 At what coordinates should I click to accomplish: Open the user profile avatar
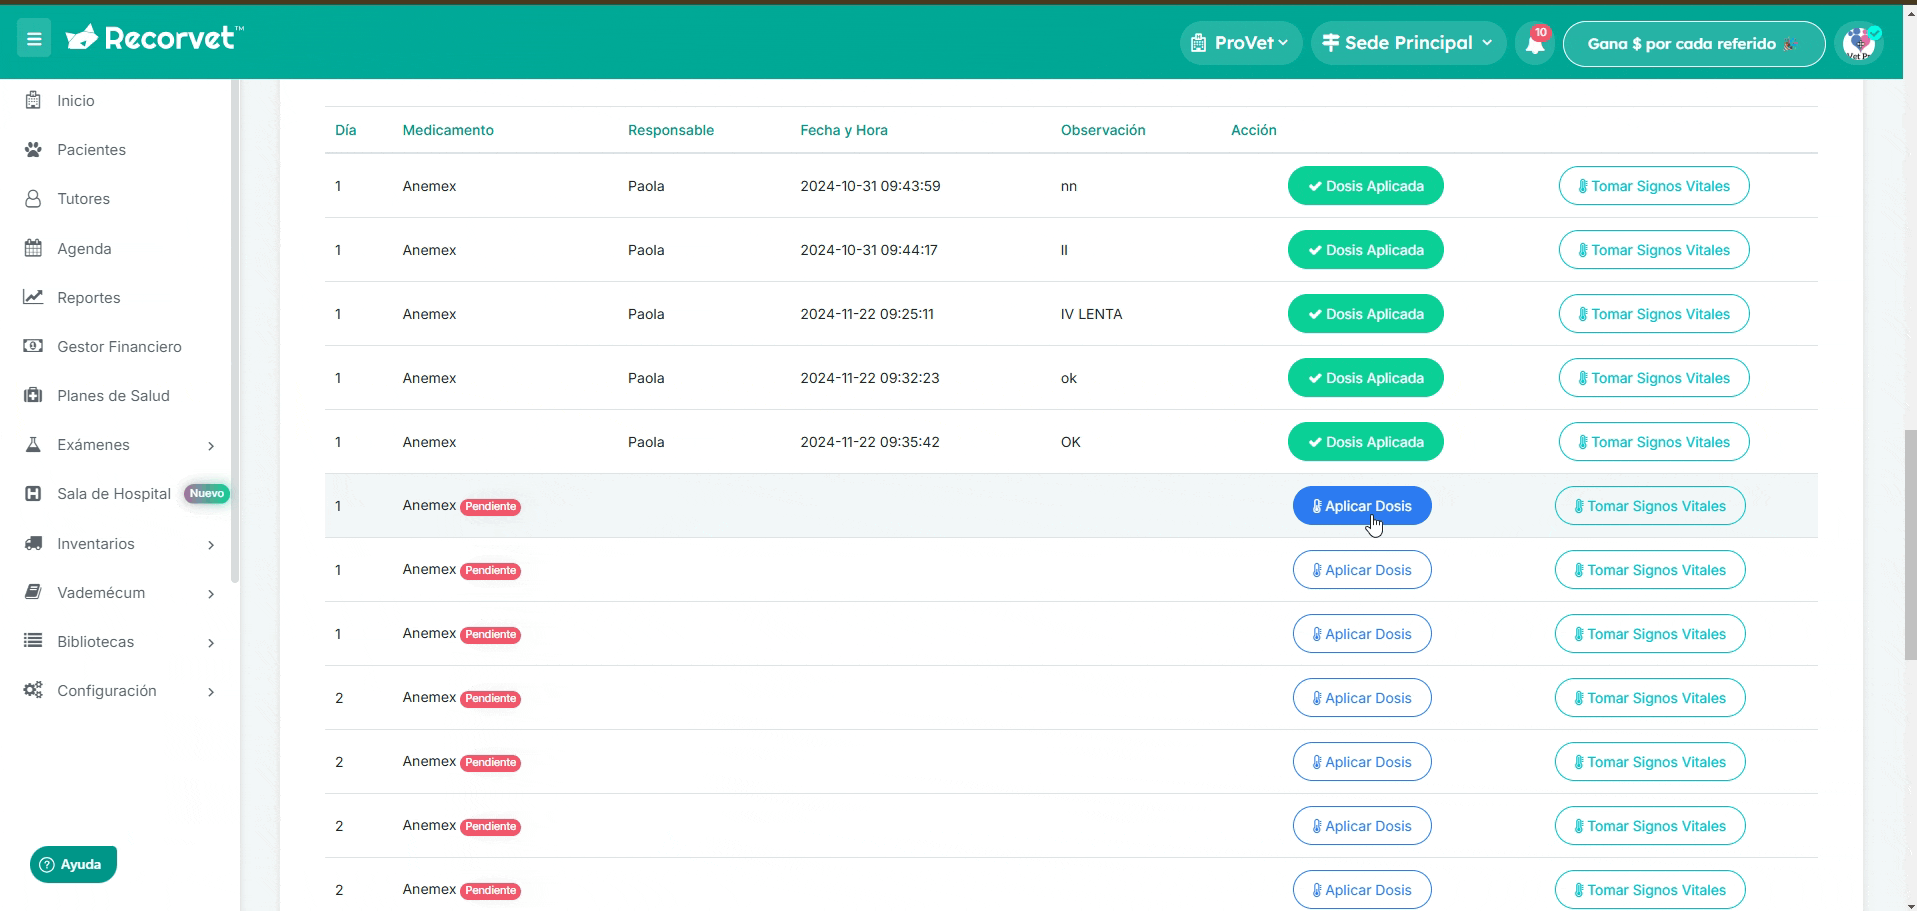tap(1859, 43)
